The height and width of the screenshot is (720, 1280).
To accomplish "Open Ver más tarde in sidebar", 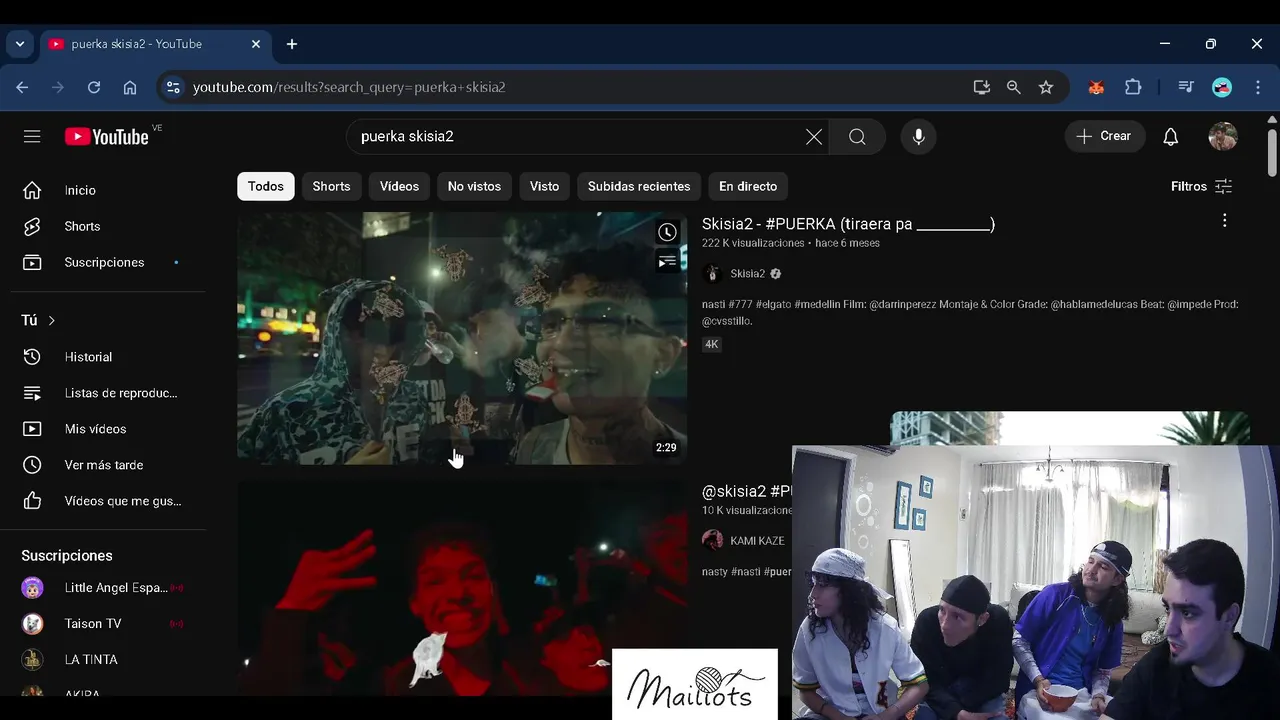I will pos(108,465).
